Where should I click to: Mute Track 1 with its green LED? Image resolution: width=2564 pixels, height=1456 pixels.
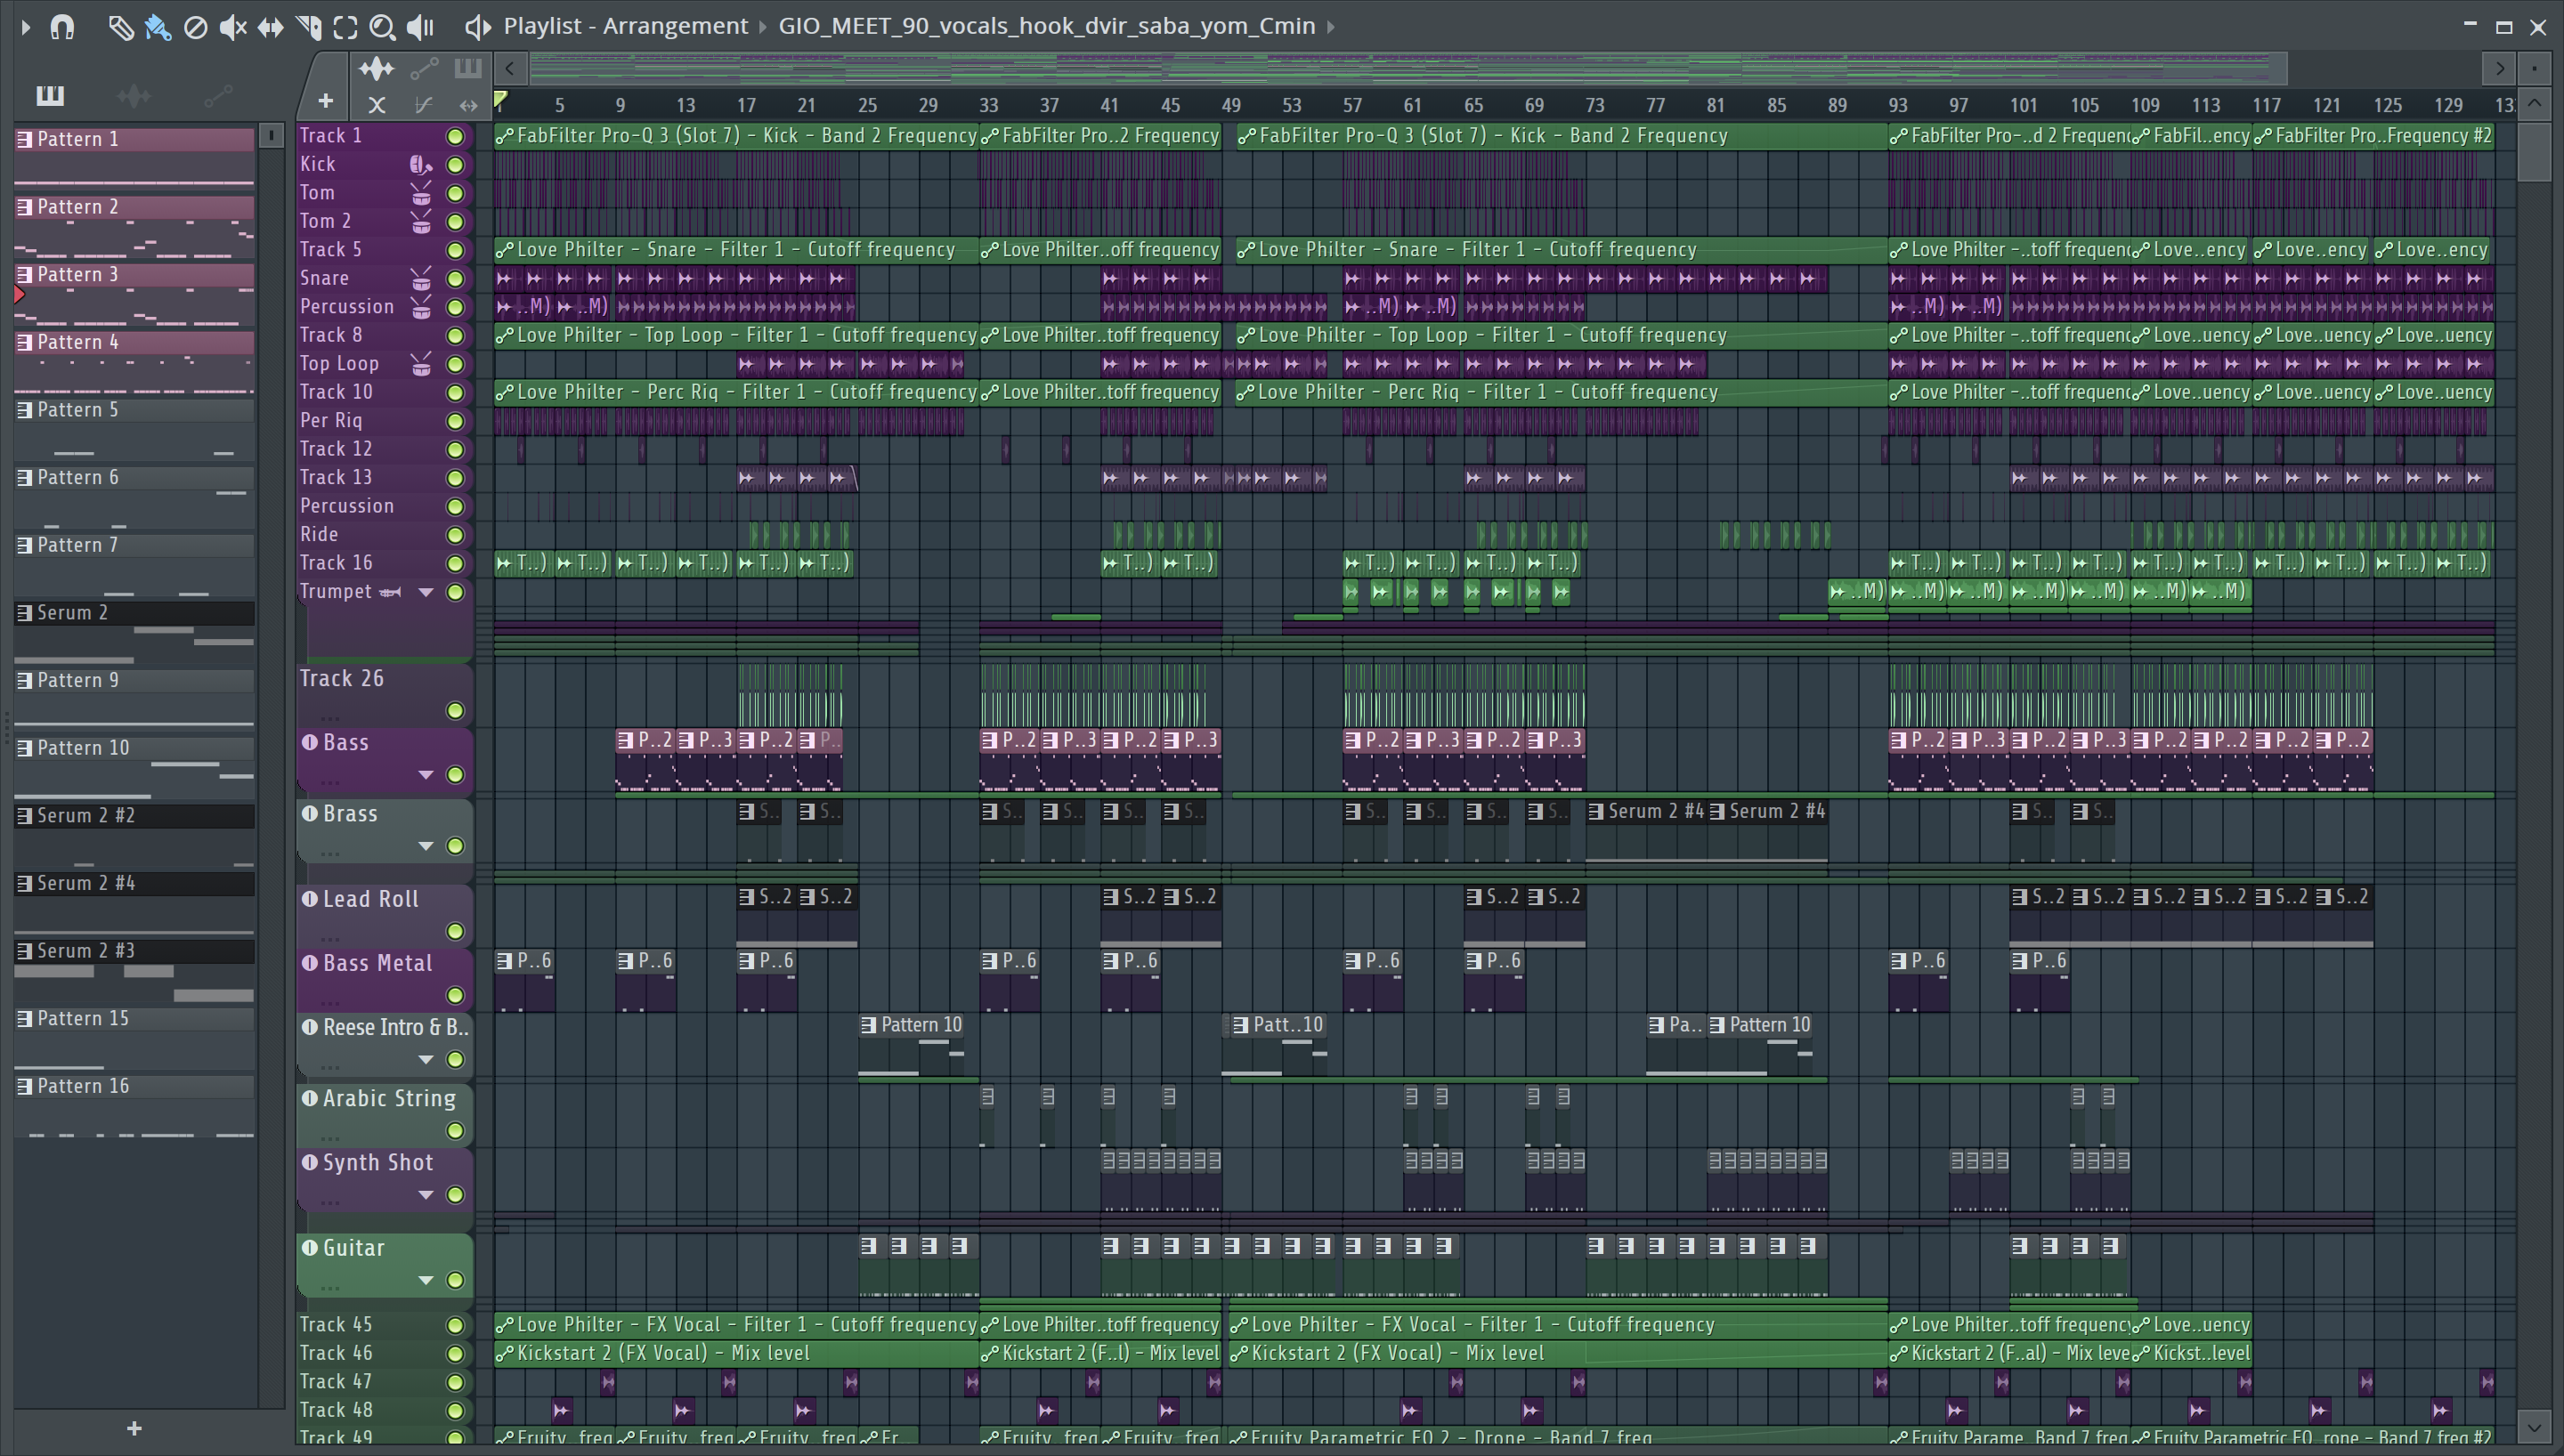(455, 136)
